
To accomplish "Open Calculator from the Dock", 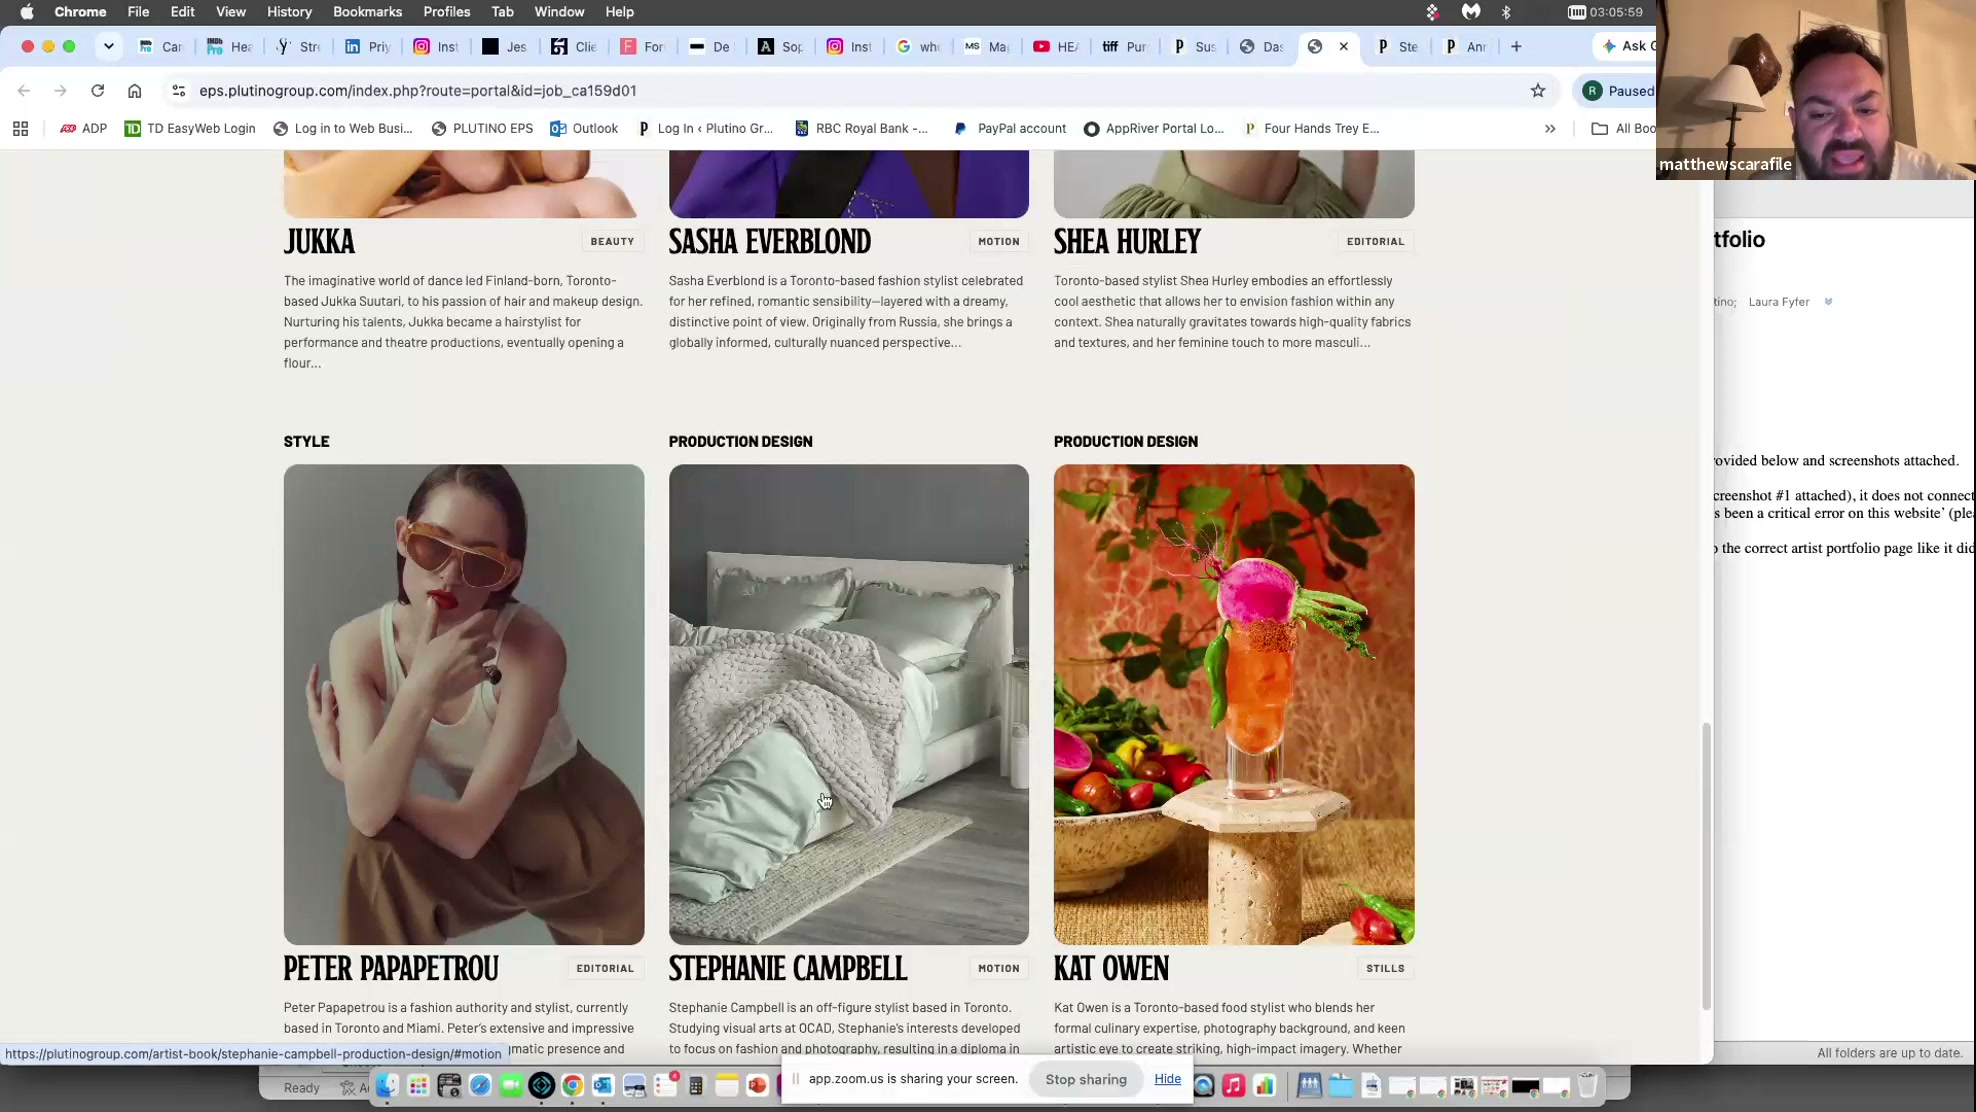I will click(696, 1085).
